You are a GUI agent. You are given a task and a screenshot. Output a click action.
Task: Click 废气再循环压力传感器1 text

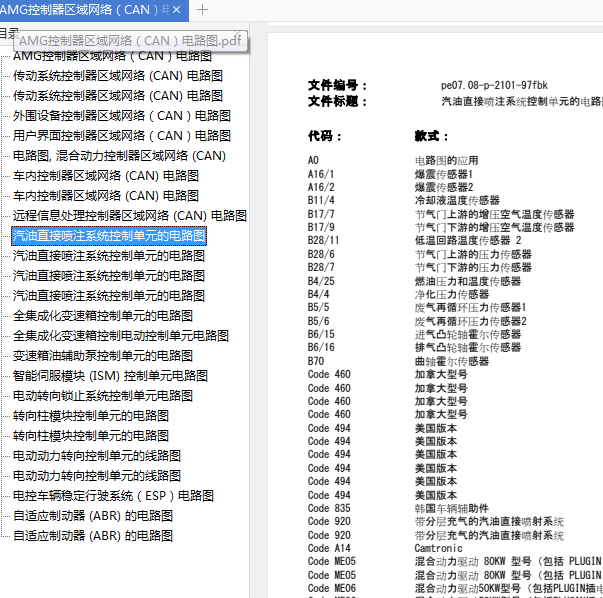pyautogui.click(x=470, y=307)
